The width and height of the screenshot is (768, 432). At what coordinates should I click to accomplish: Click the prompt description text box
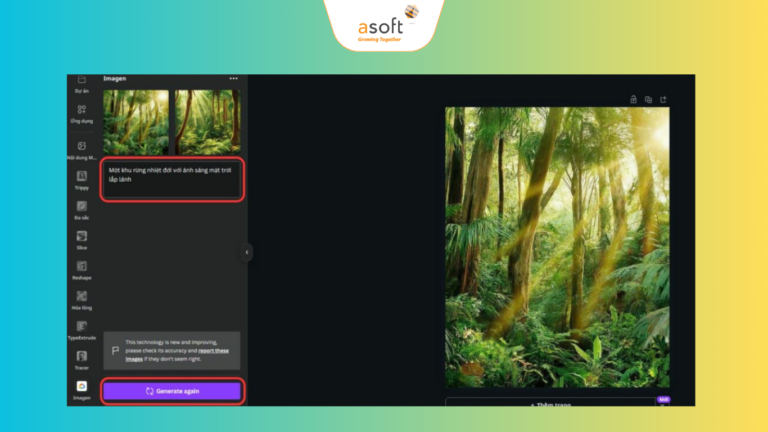pos(172,179)
